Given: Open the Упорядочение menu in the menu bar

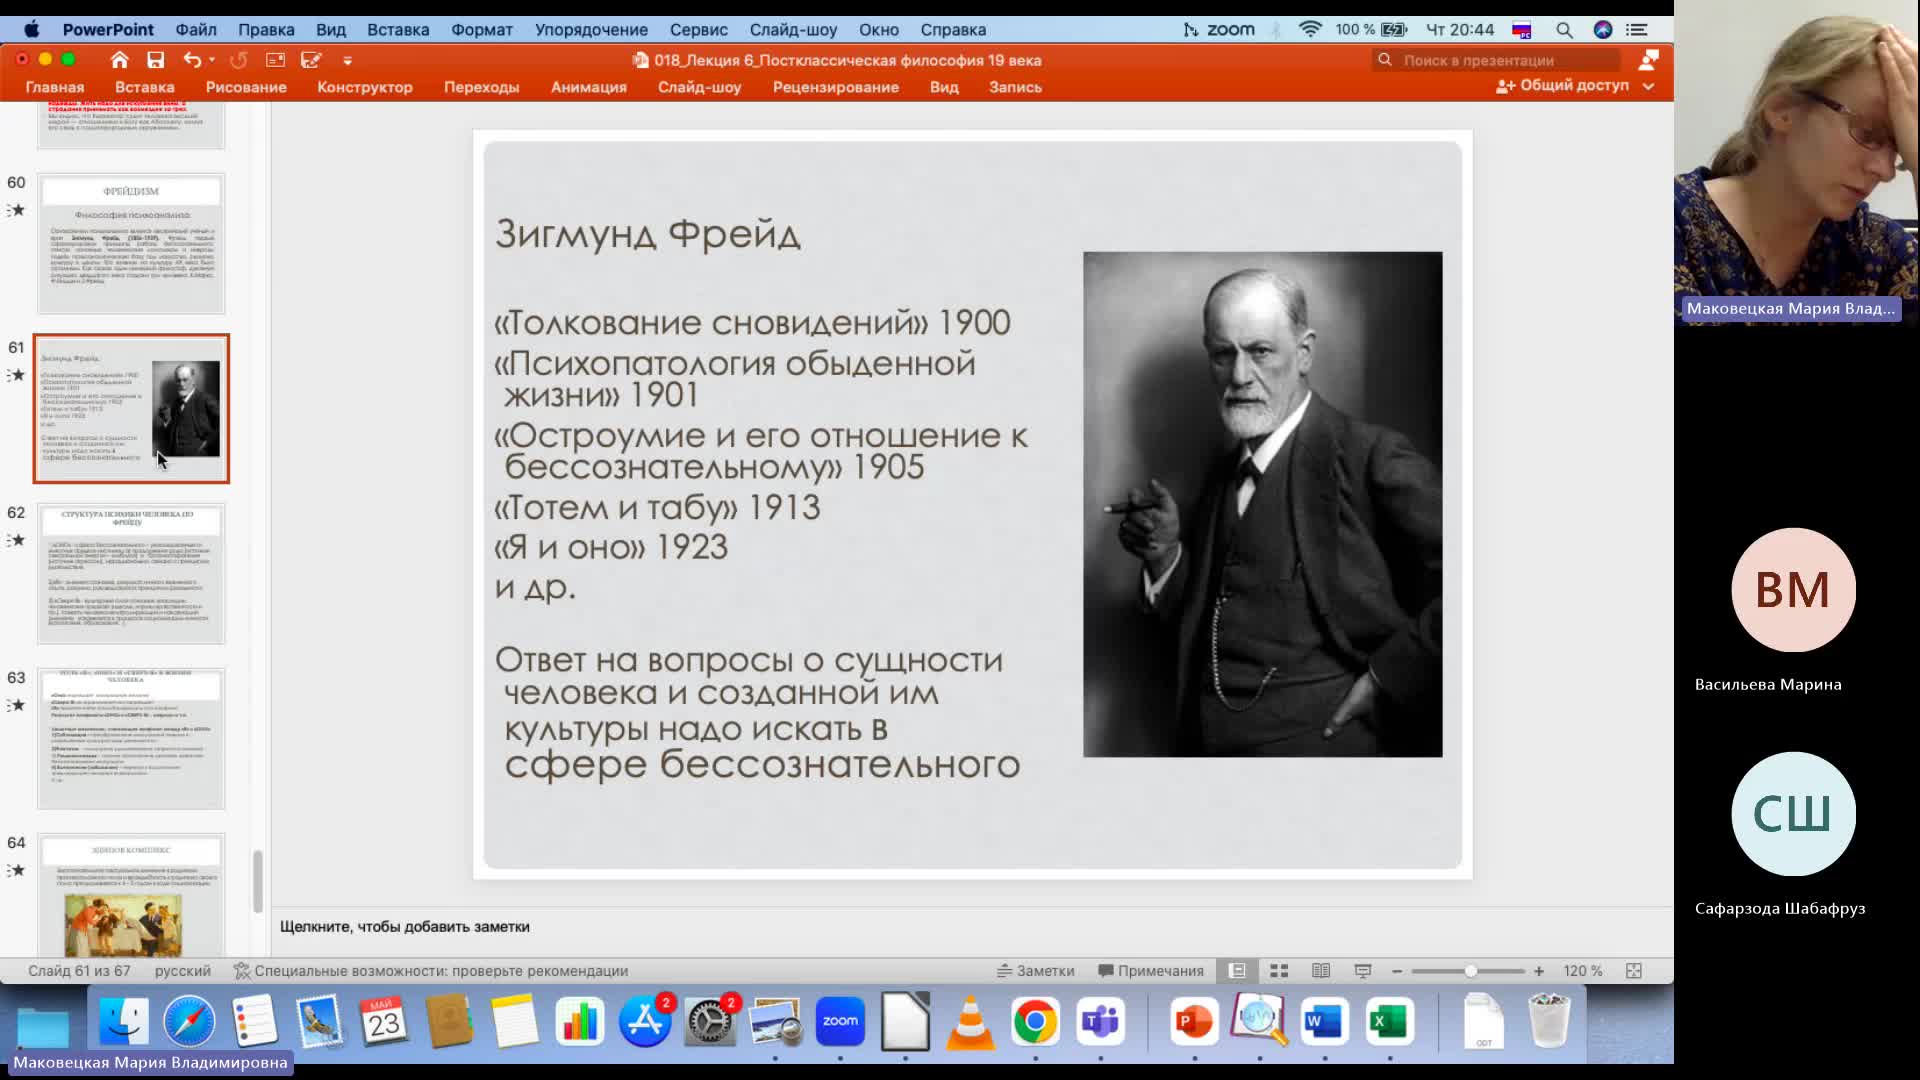Looking at the screenshot, I should pyautogui.click(x=591, y=29).
